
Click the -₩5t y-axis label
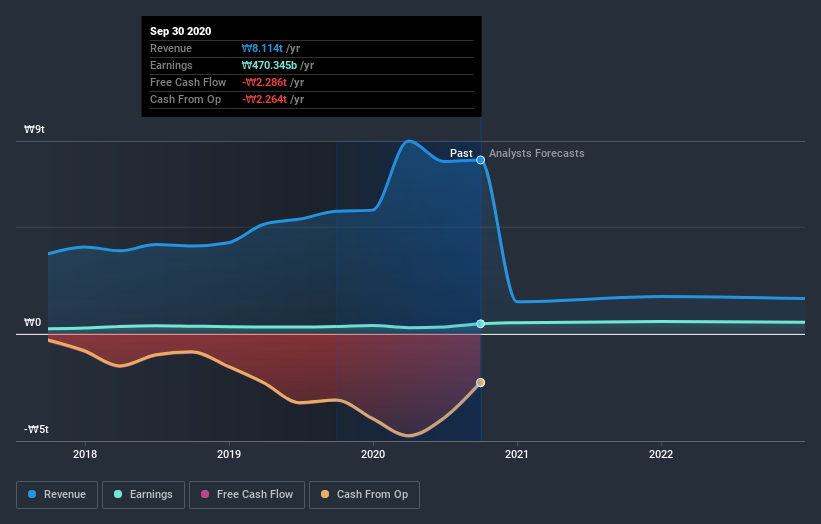point(36,429)
